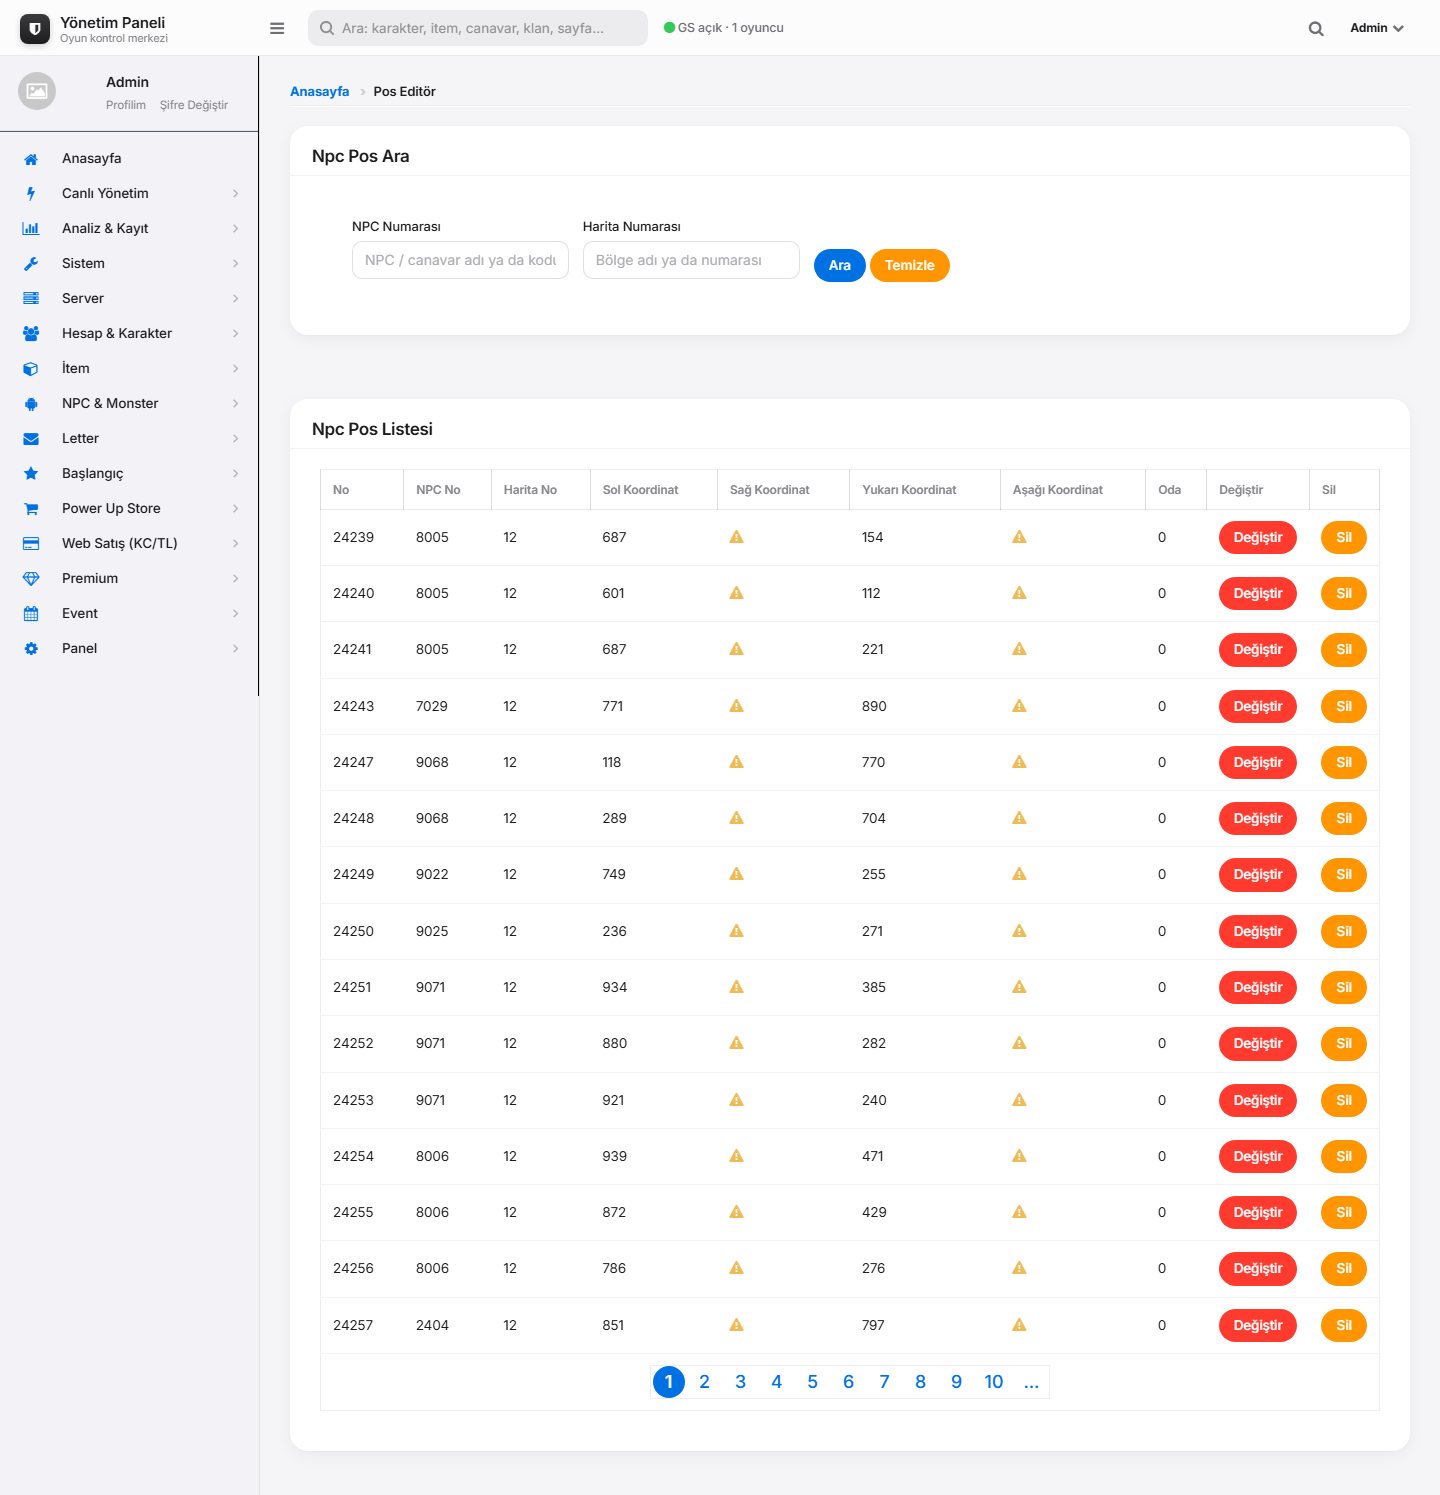Click the blue Ara search button
Image resolution: width=1440 pixels, height=1495 pixels.
click(840, 265)
